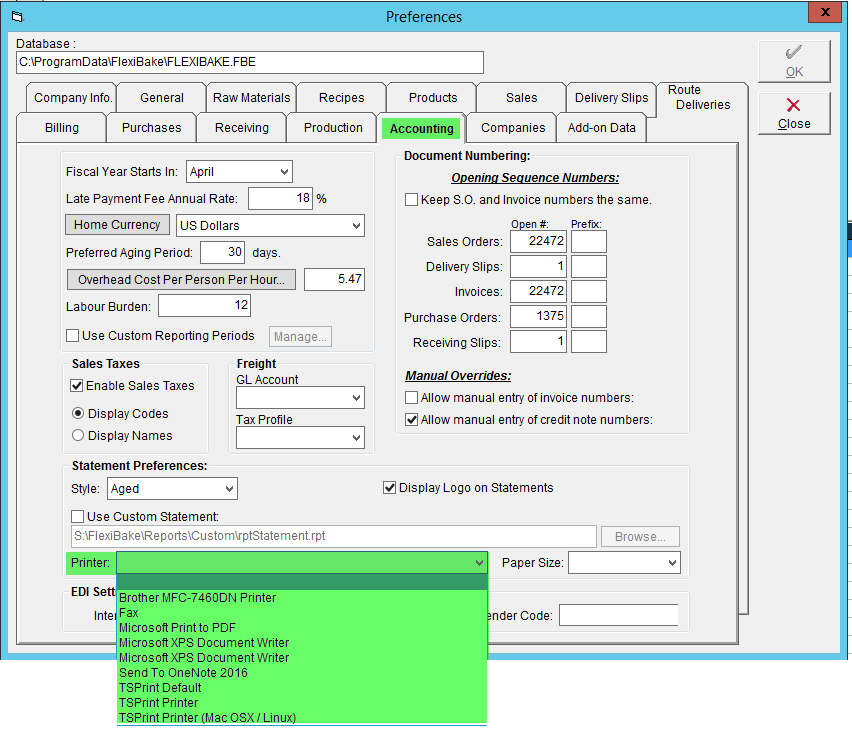The width and height of the screenshot is (852, 730).
Task: Toggle Display Logo on Statements
Action: coord(389,488)
